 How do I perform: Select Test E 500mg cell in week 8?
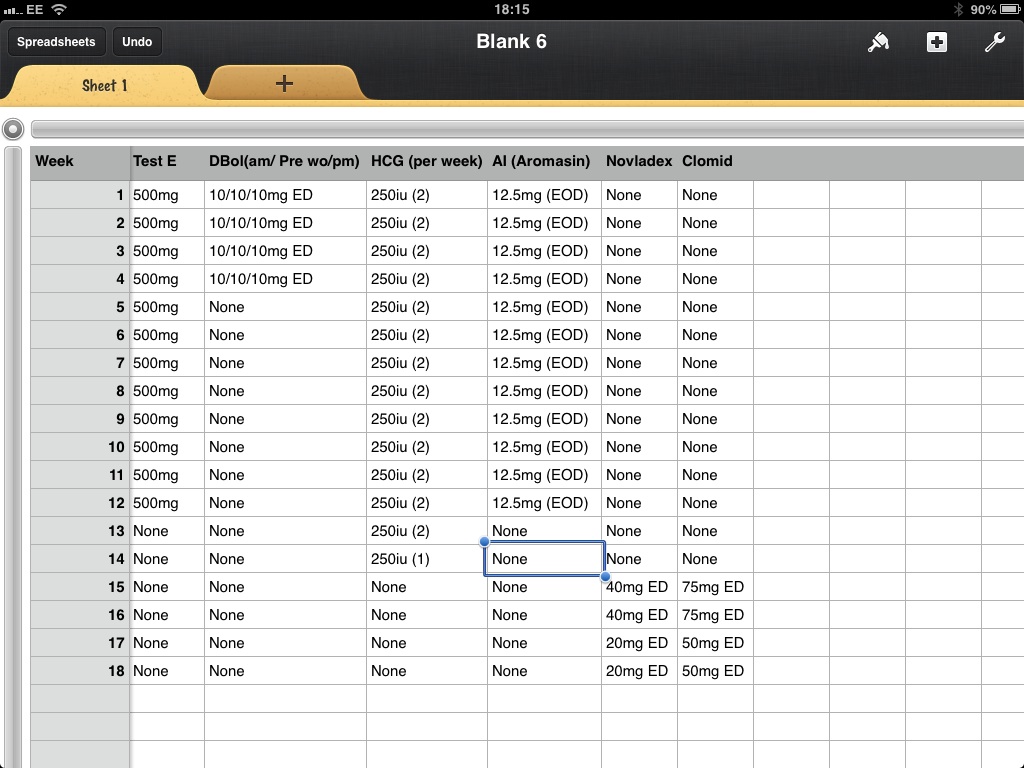167,391
